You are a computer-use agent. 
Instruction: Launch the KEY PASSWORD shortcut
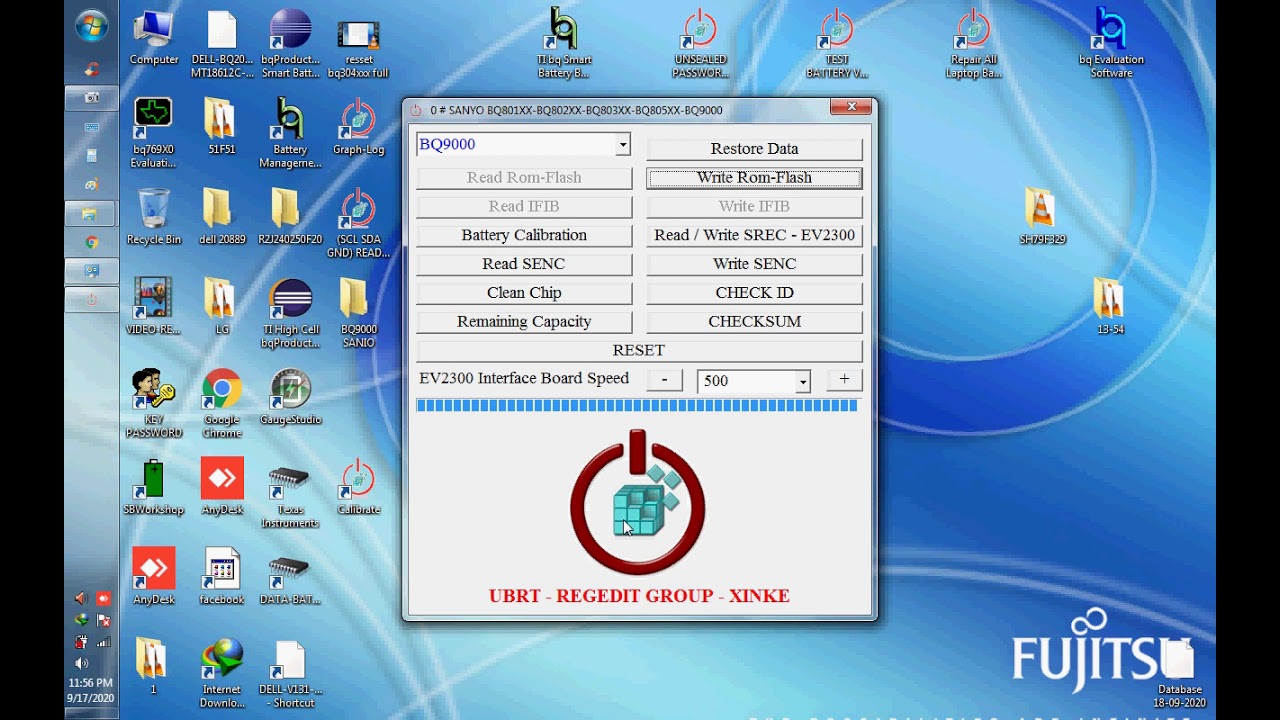click(154, 402)
